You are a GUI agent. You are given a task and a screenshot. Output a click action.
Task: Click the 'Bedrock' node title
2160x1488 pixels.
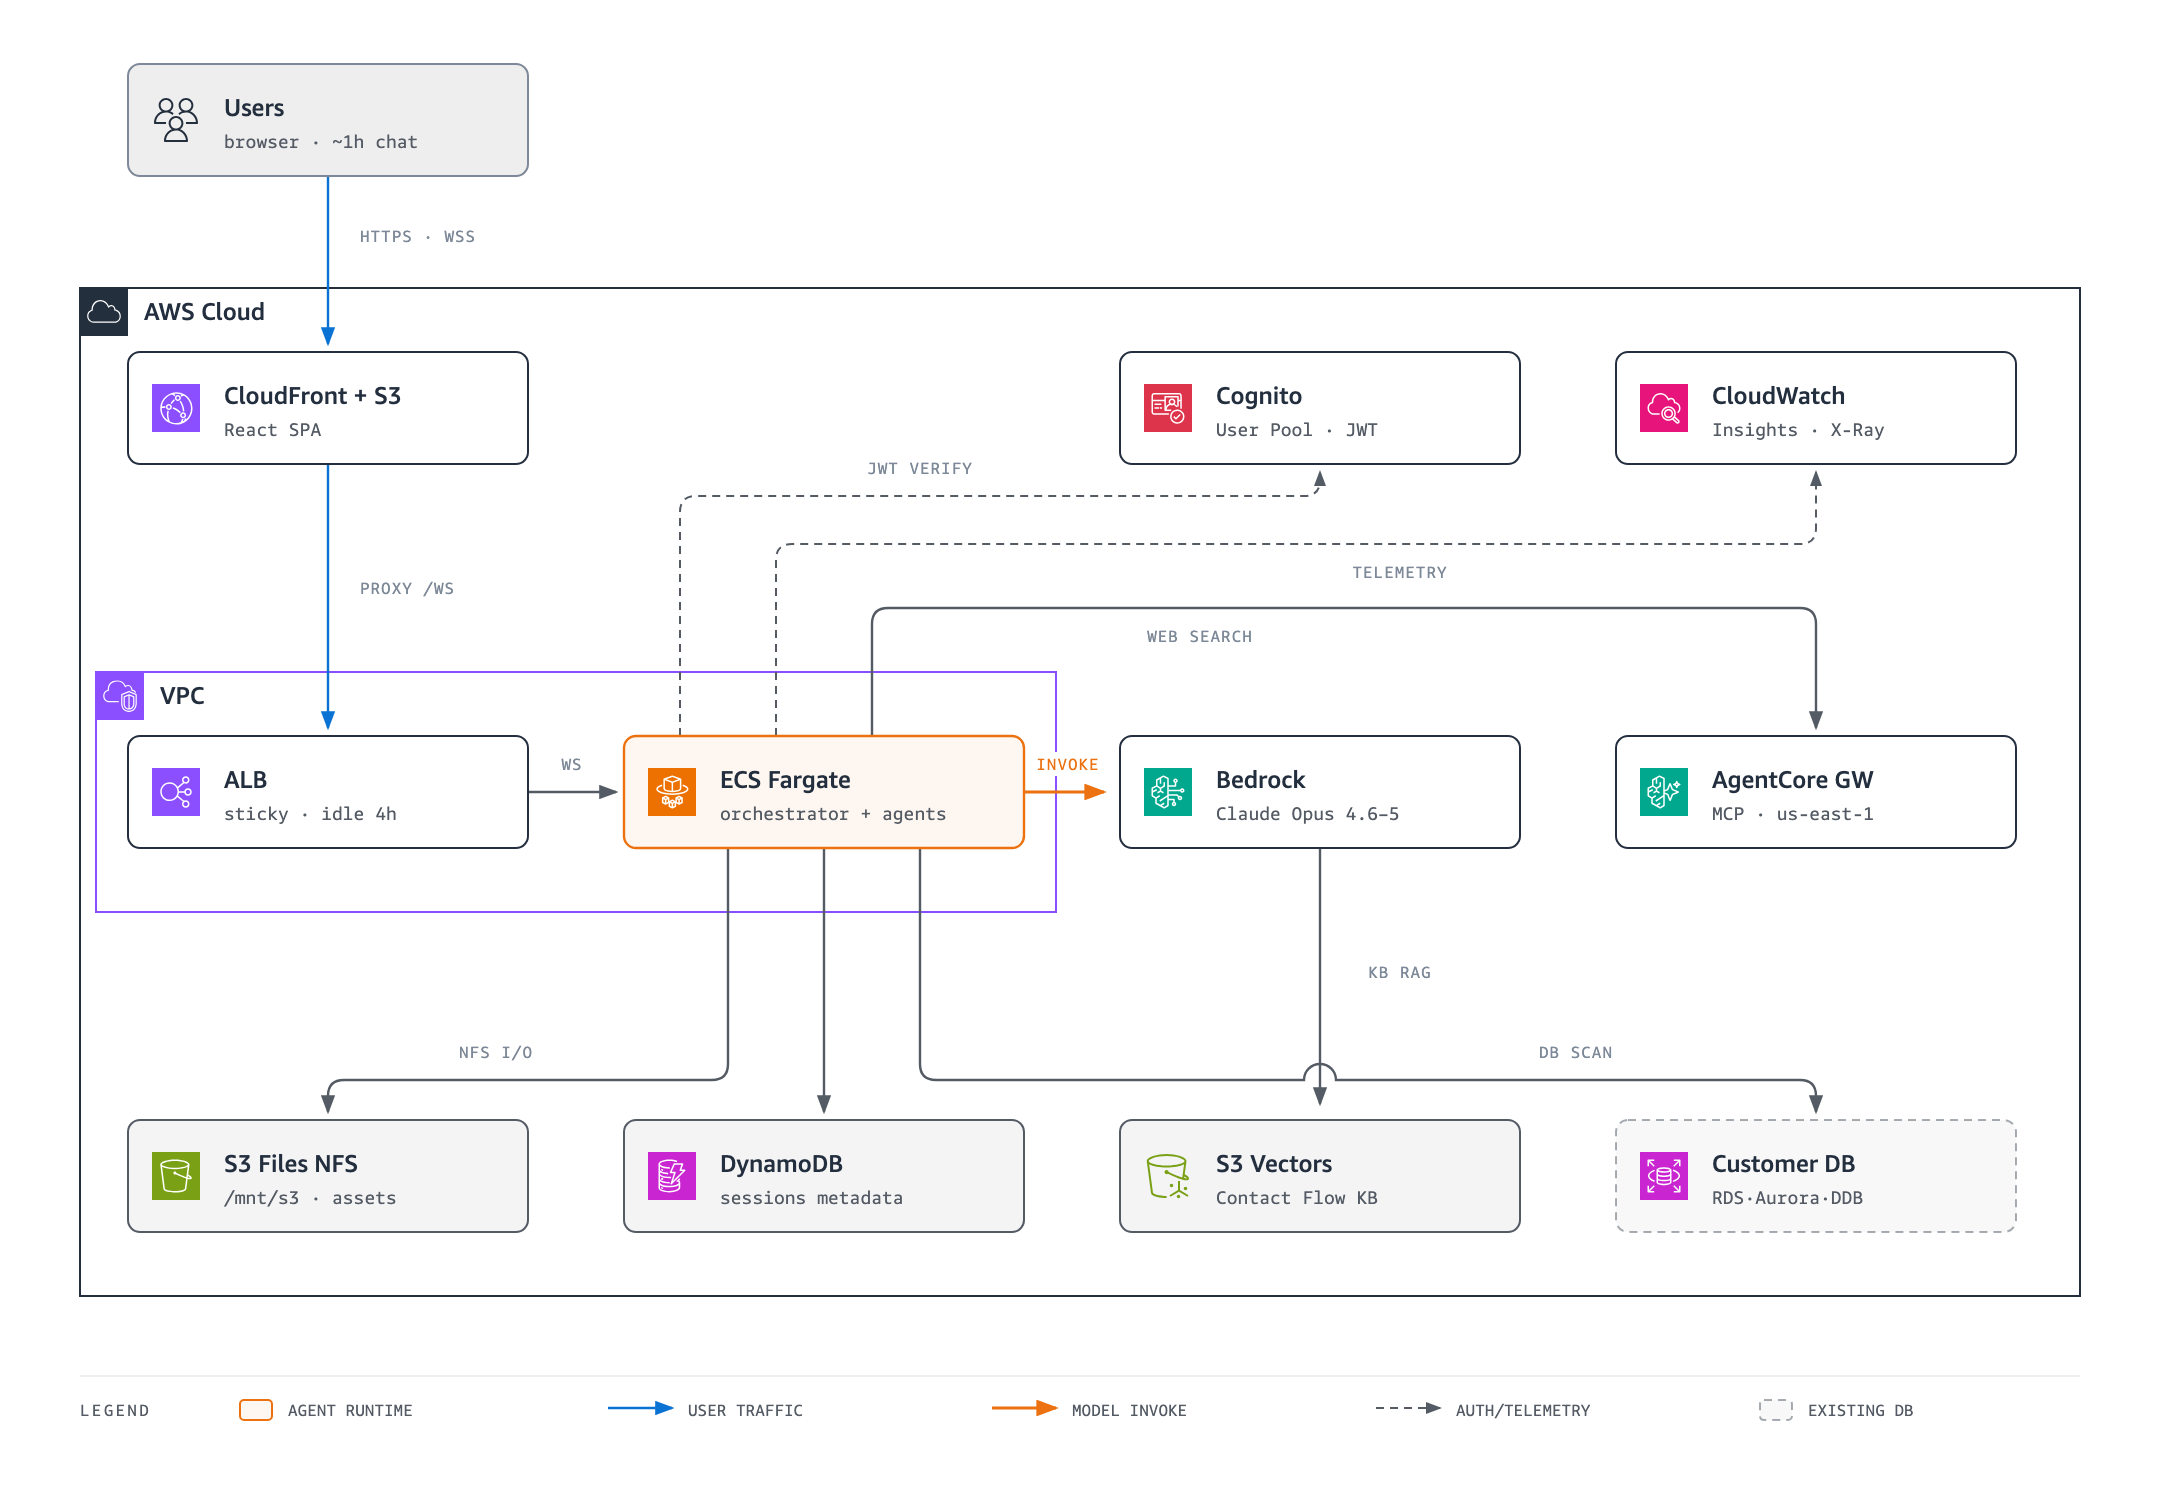pos(1260,780)
